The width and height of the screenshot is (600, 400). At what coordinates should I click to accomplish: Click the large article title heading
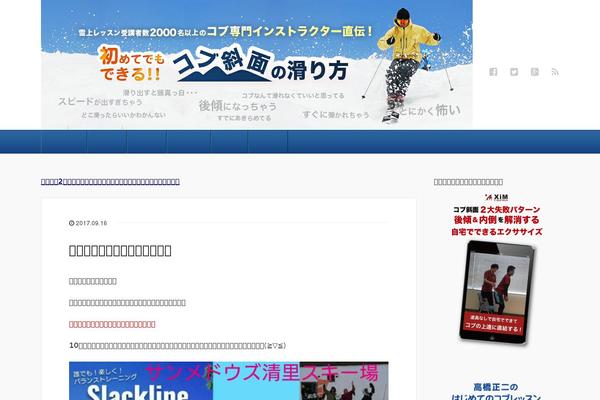(120, 251)
